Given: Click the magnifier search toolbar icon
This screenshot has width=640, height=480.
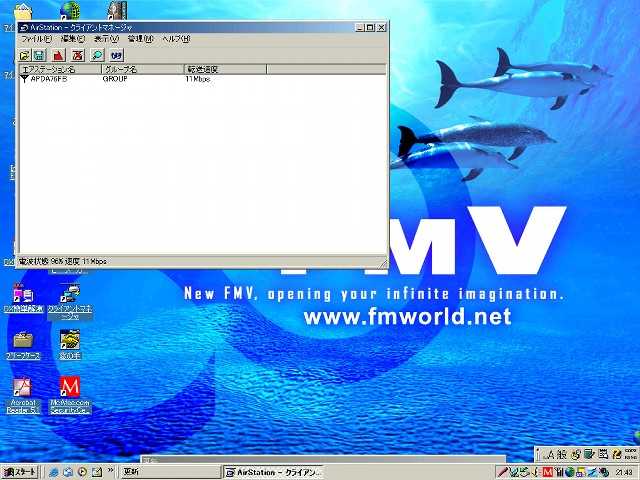Looking at the screenshot, I should tap(97, 55).
